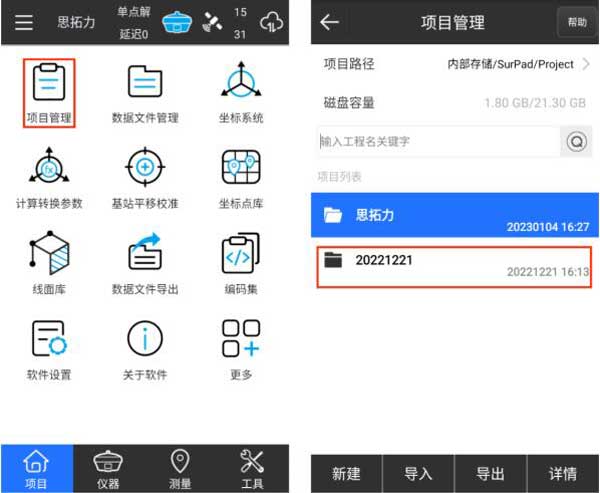Screen dimensions: 600x493
Task: Click 思拓力 project name in header
Action: tap(76, 22)
